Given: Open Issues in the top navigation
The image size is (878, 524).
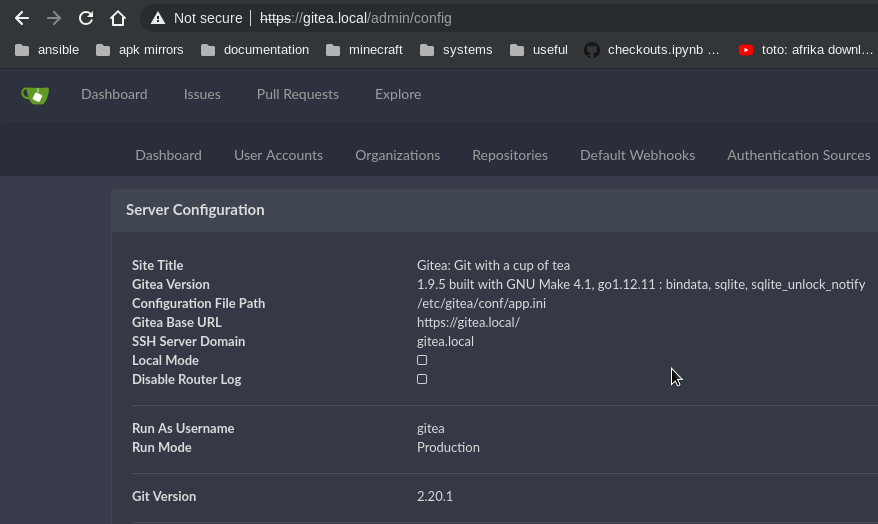Looking at the screenshot, I should click(x=202, y=94).
